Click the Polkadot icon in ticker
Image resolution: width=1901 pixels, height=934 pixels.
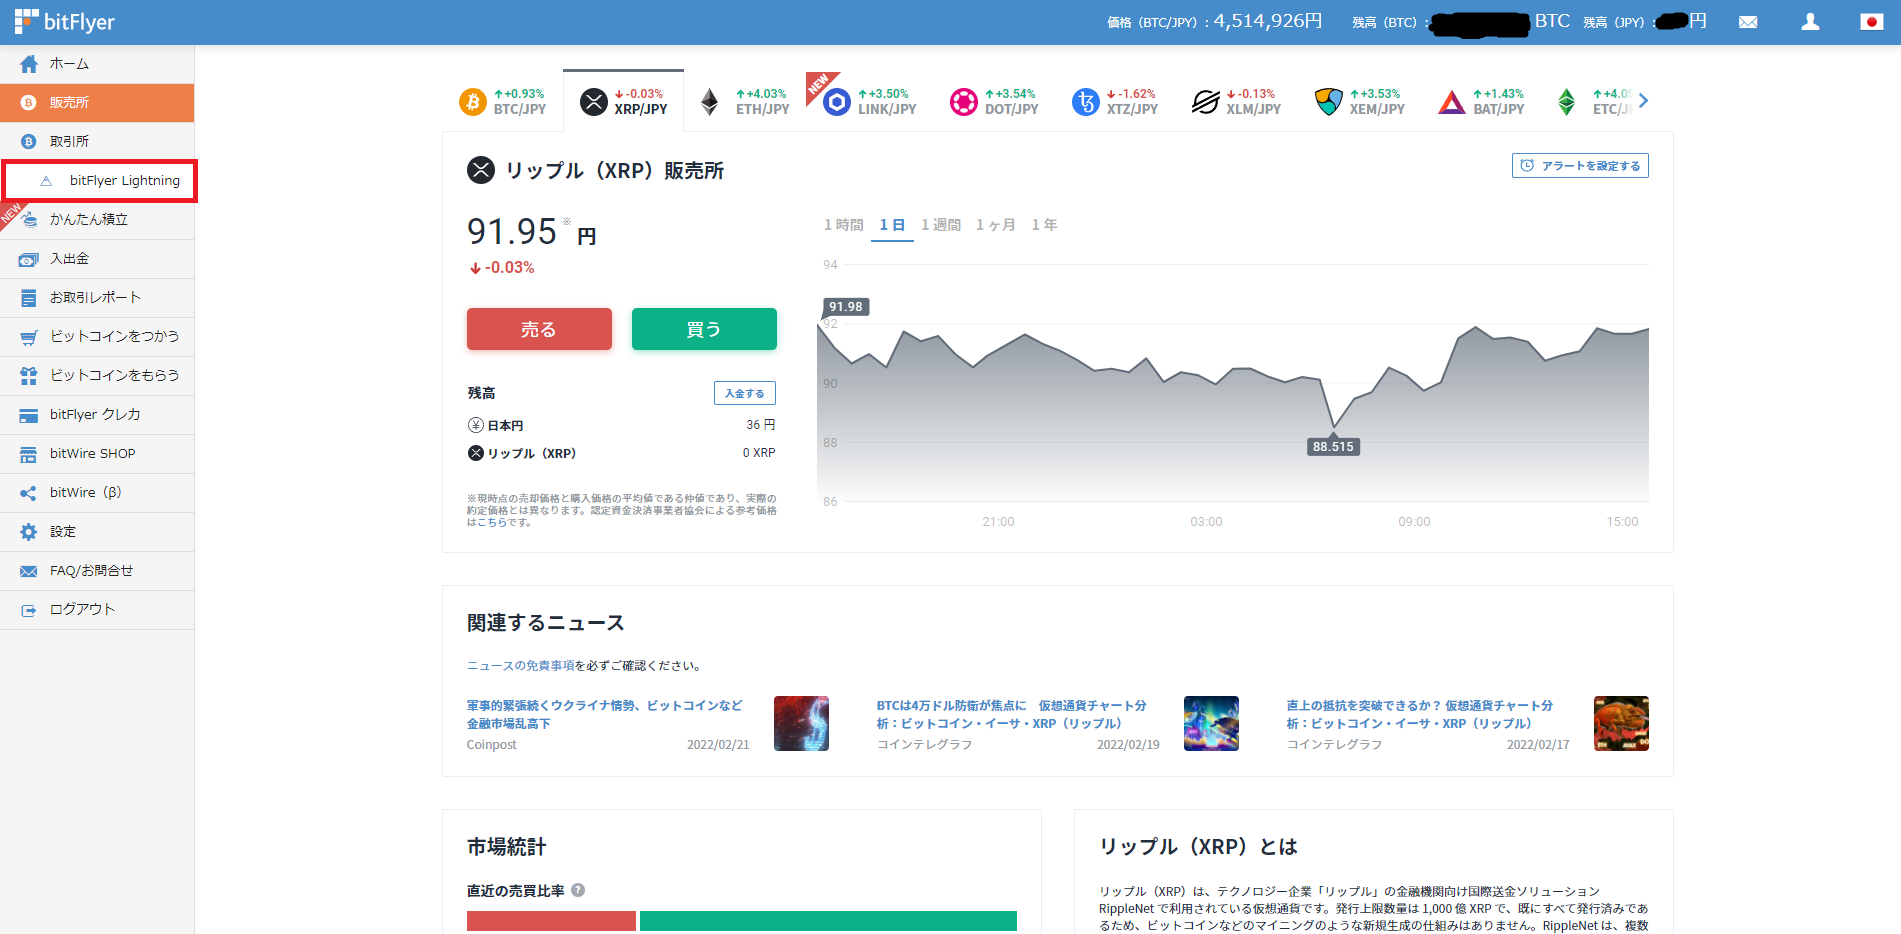click(964, 102)
